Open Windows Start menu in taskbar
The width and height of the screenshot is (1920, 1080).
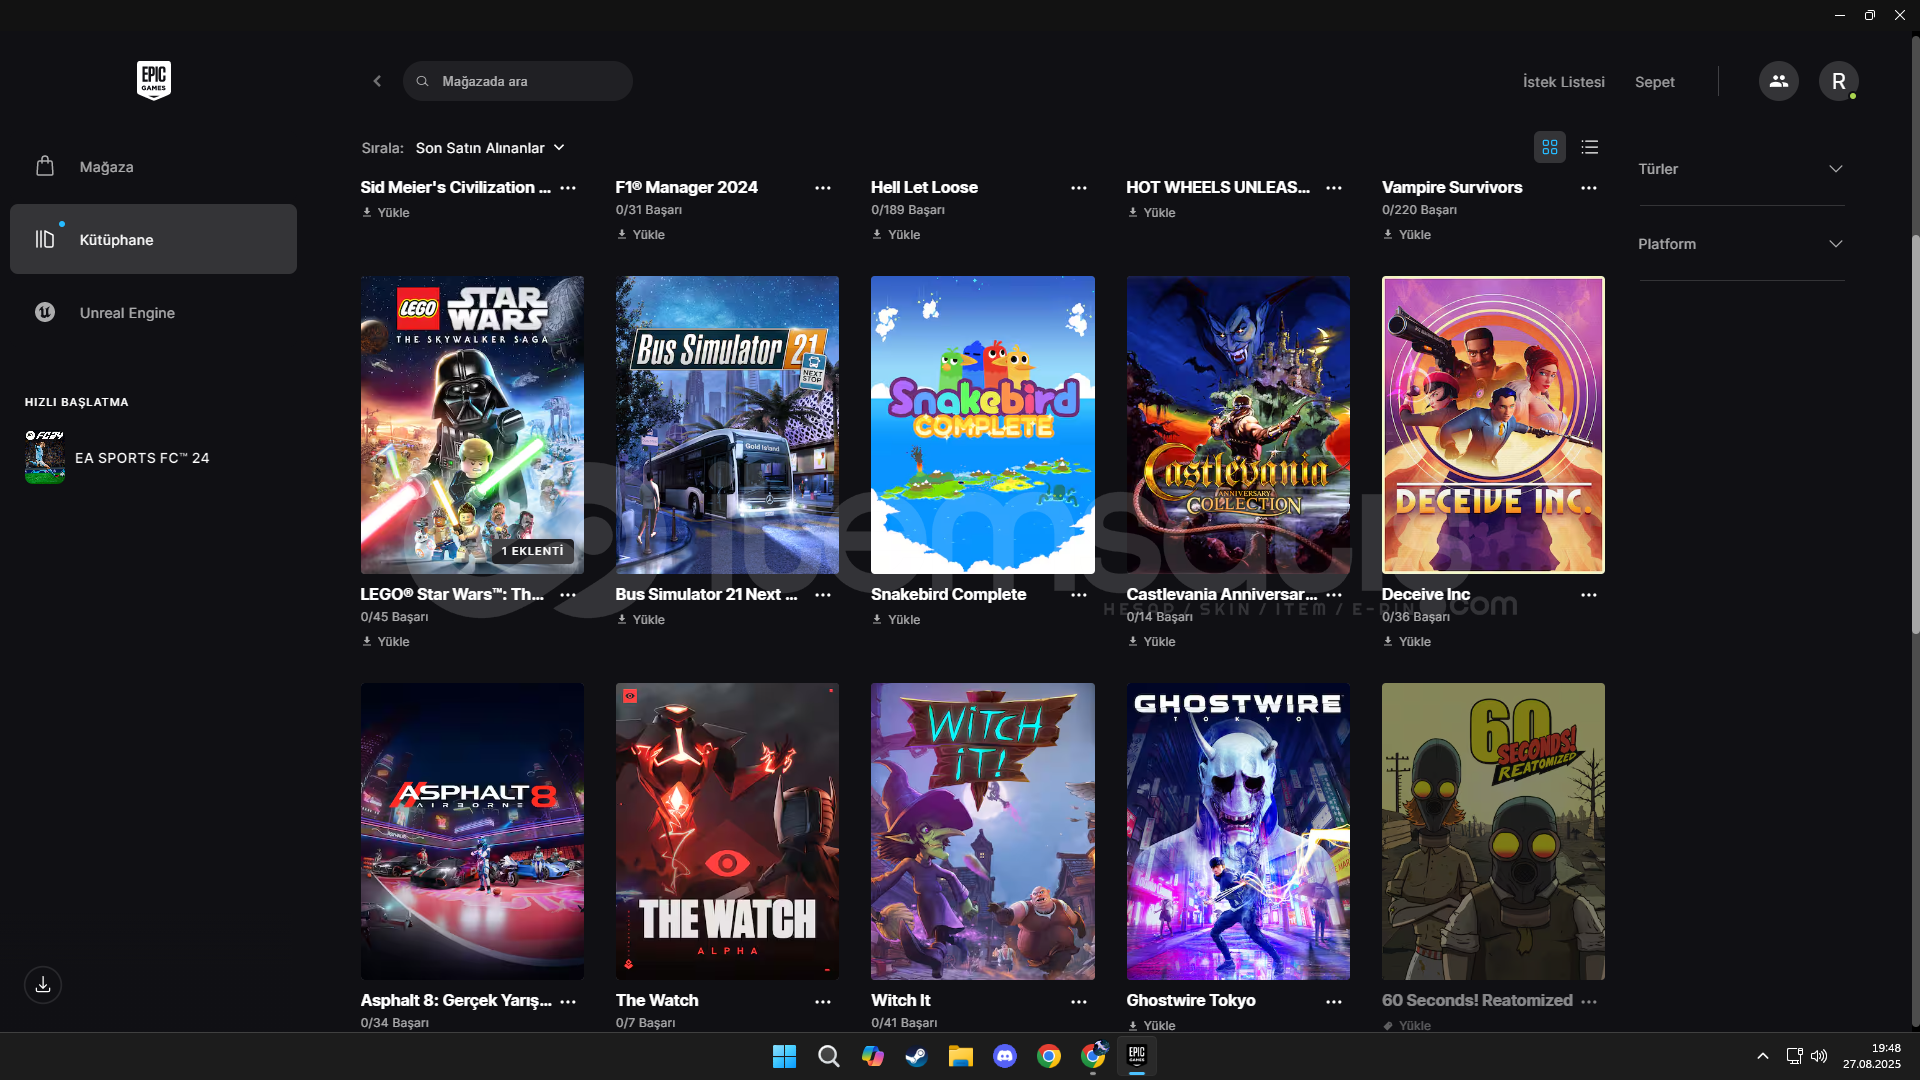[x=784, y=1056]
